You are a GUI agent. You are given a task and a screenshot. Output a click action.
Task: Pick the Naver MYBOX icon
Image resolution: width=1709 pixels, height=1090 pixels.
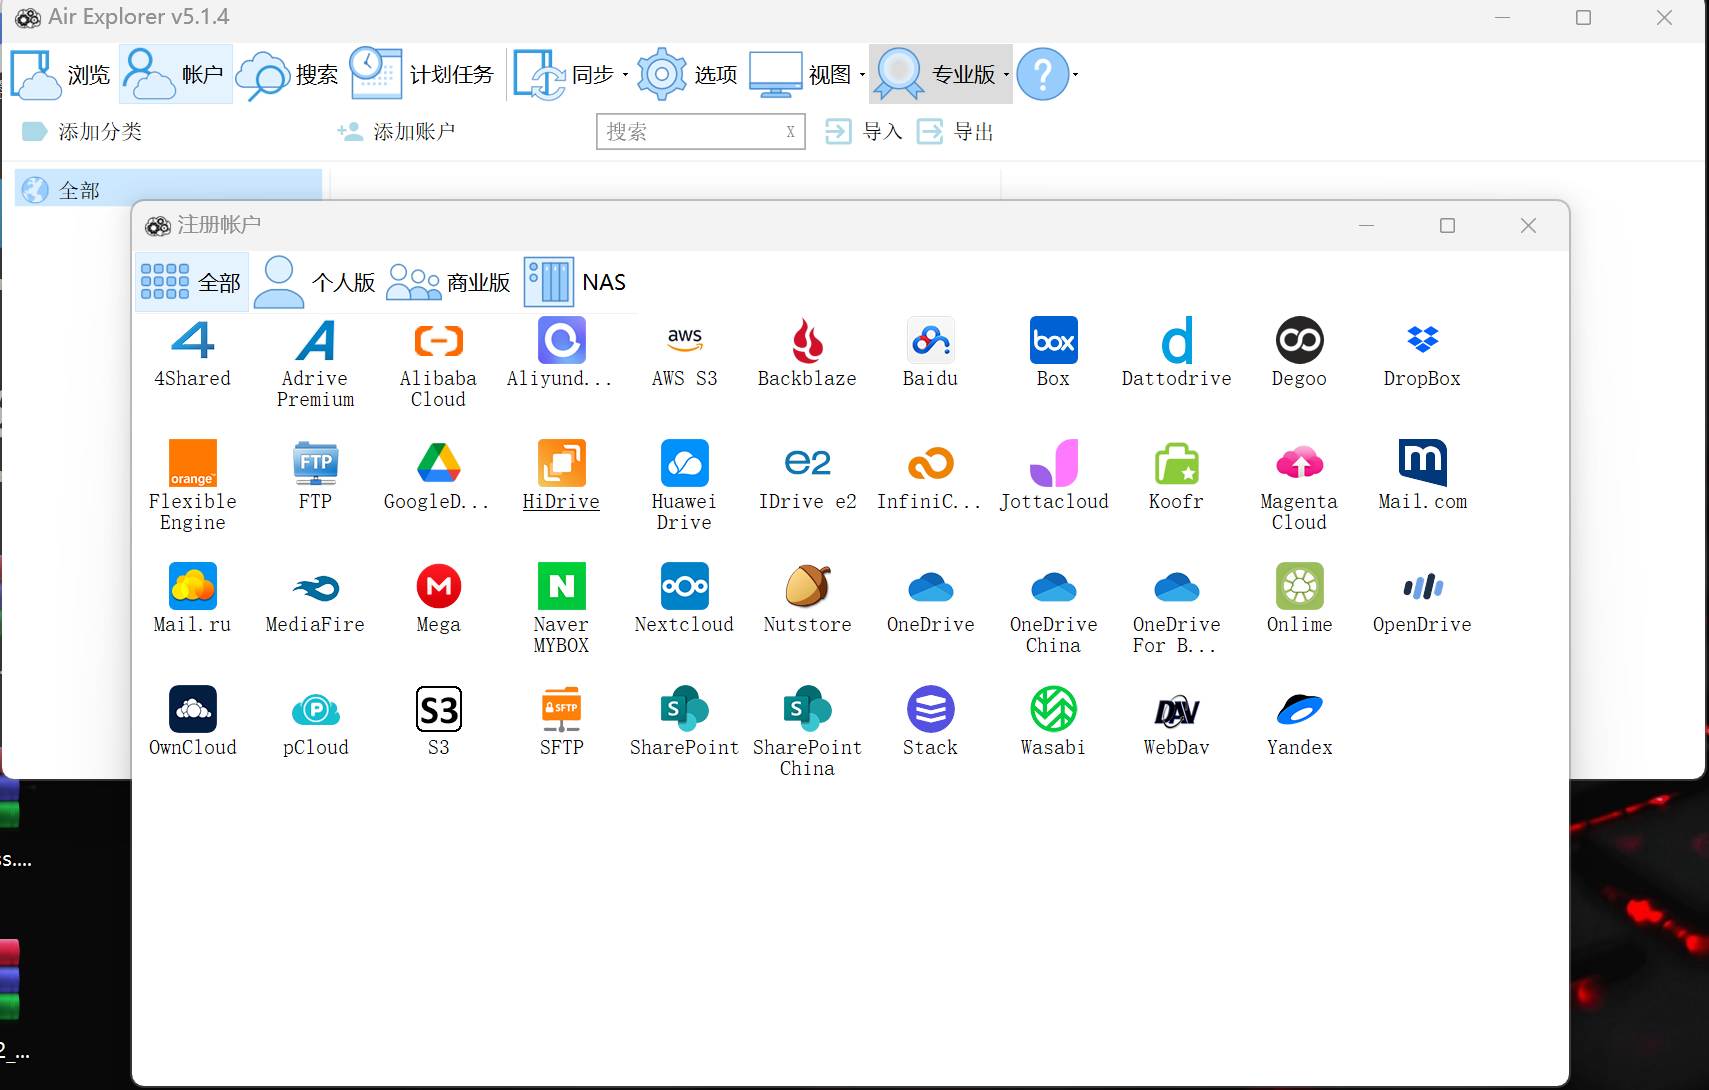pyautogui.click(x=562, y=587)
